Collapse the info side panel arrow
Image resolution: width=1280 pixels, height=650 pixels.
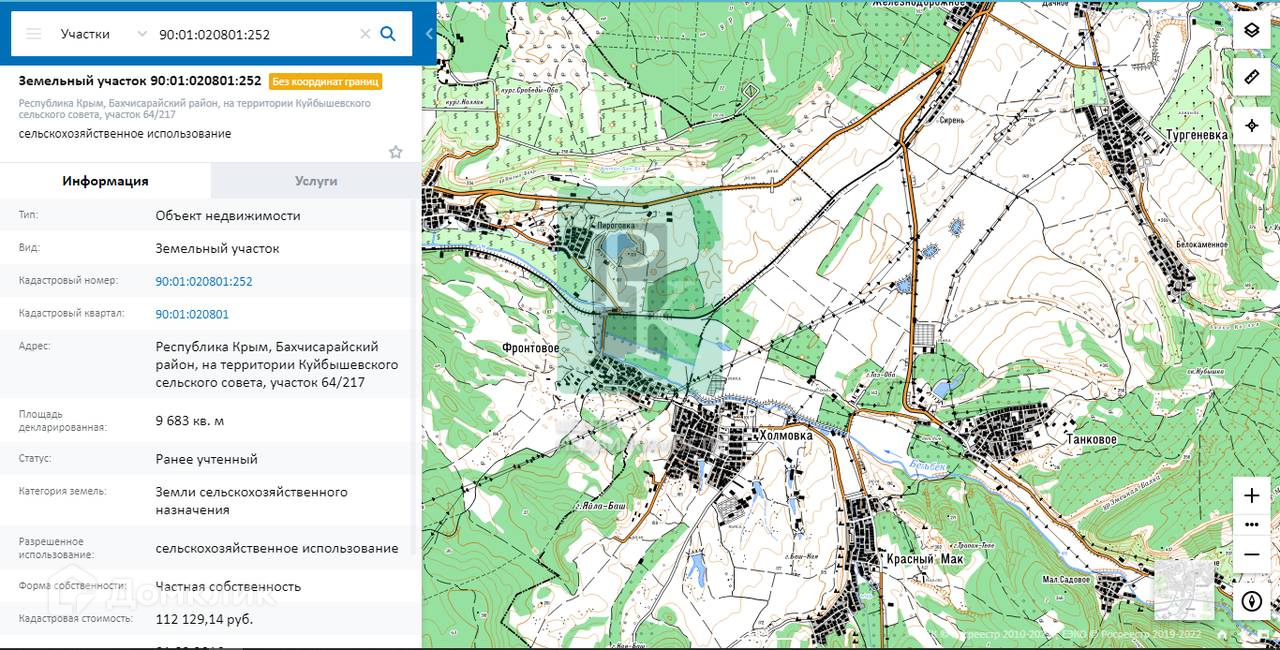coord(428,33)
